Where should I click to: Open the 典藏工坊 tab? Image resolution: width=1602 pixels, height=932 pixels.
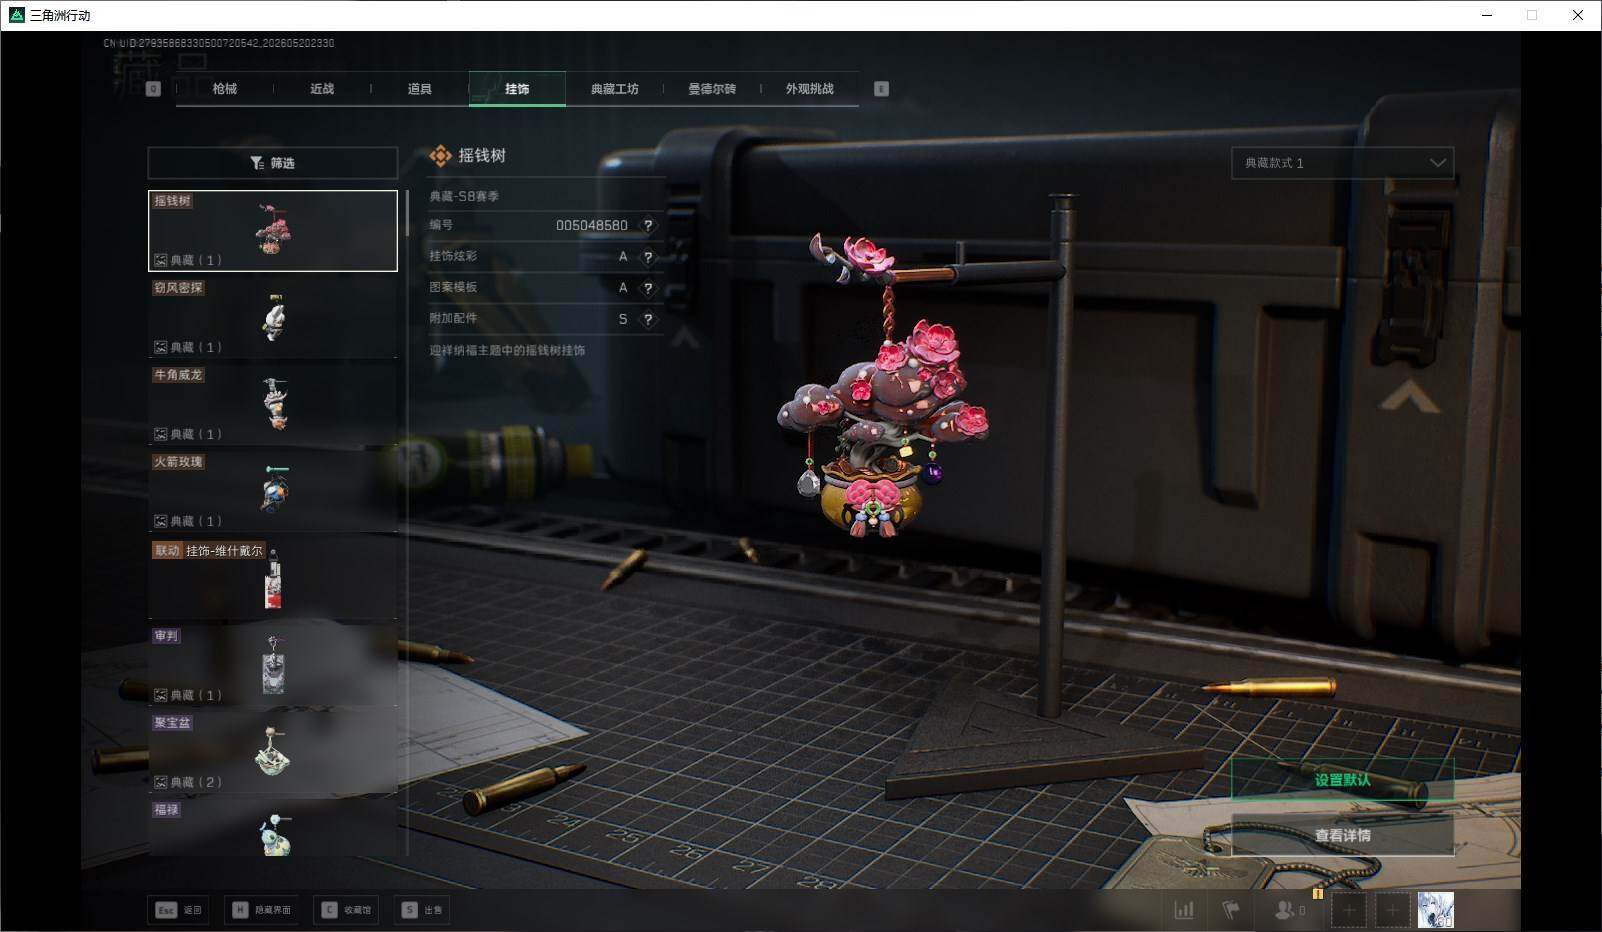tap(614, 89)
